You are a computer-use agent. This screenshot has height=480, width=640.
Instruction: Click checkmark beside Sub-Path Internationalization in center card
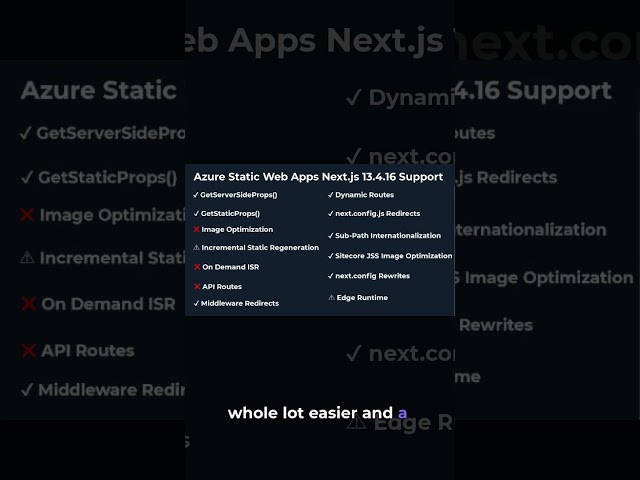tap(331, 236)
